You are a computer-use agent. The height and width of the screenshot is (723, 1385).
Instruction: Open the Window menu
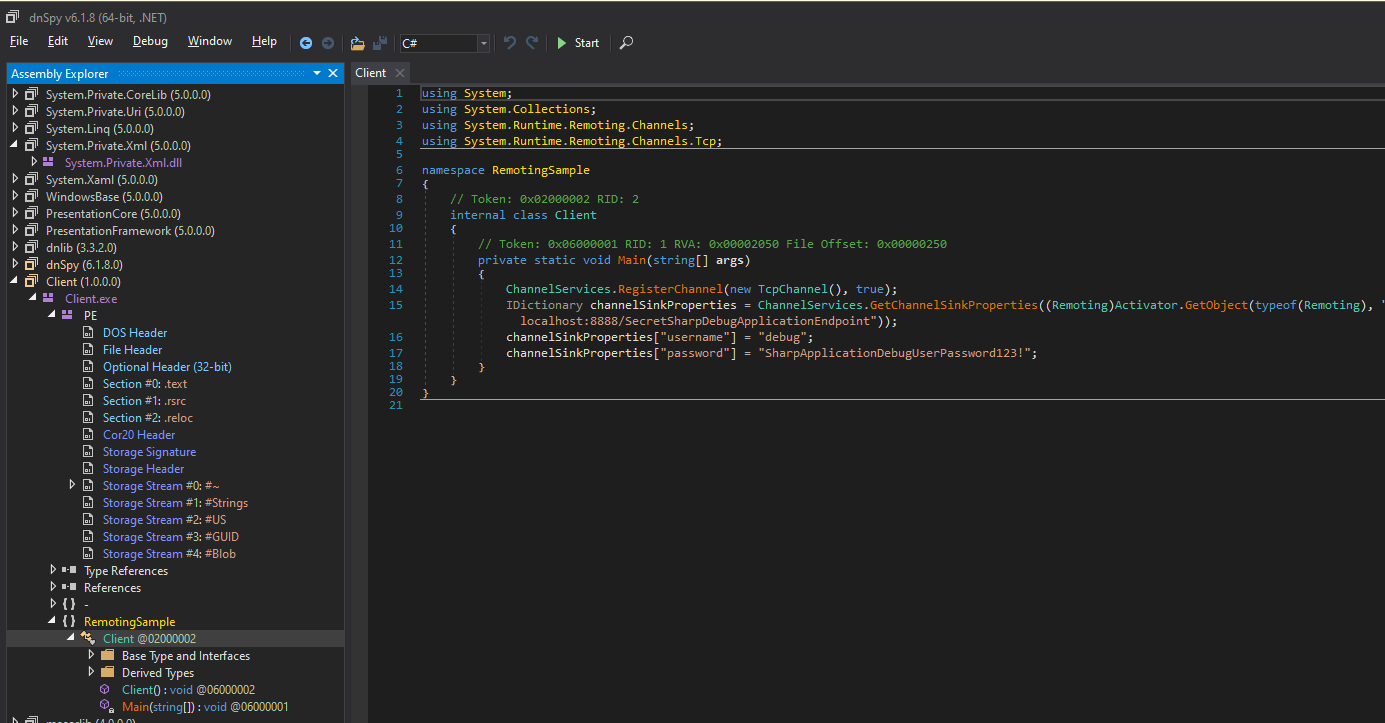coord(210,41)
